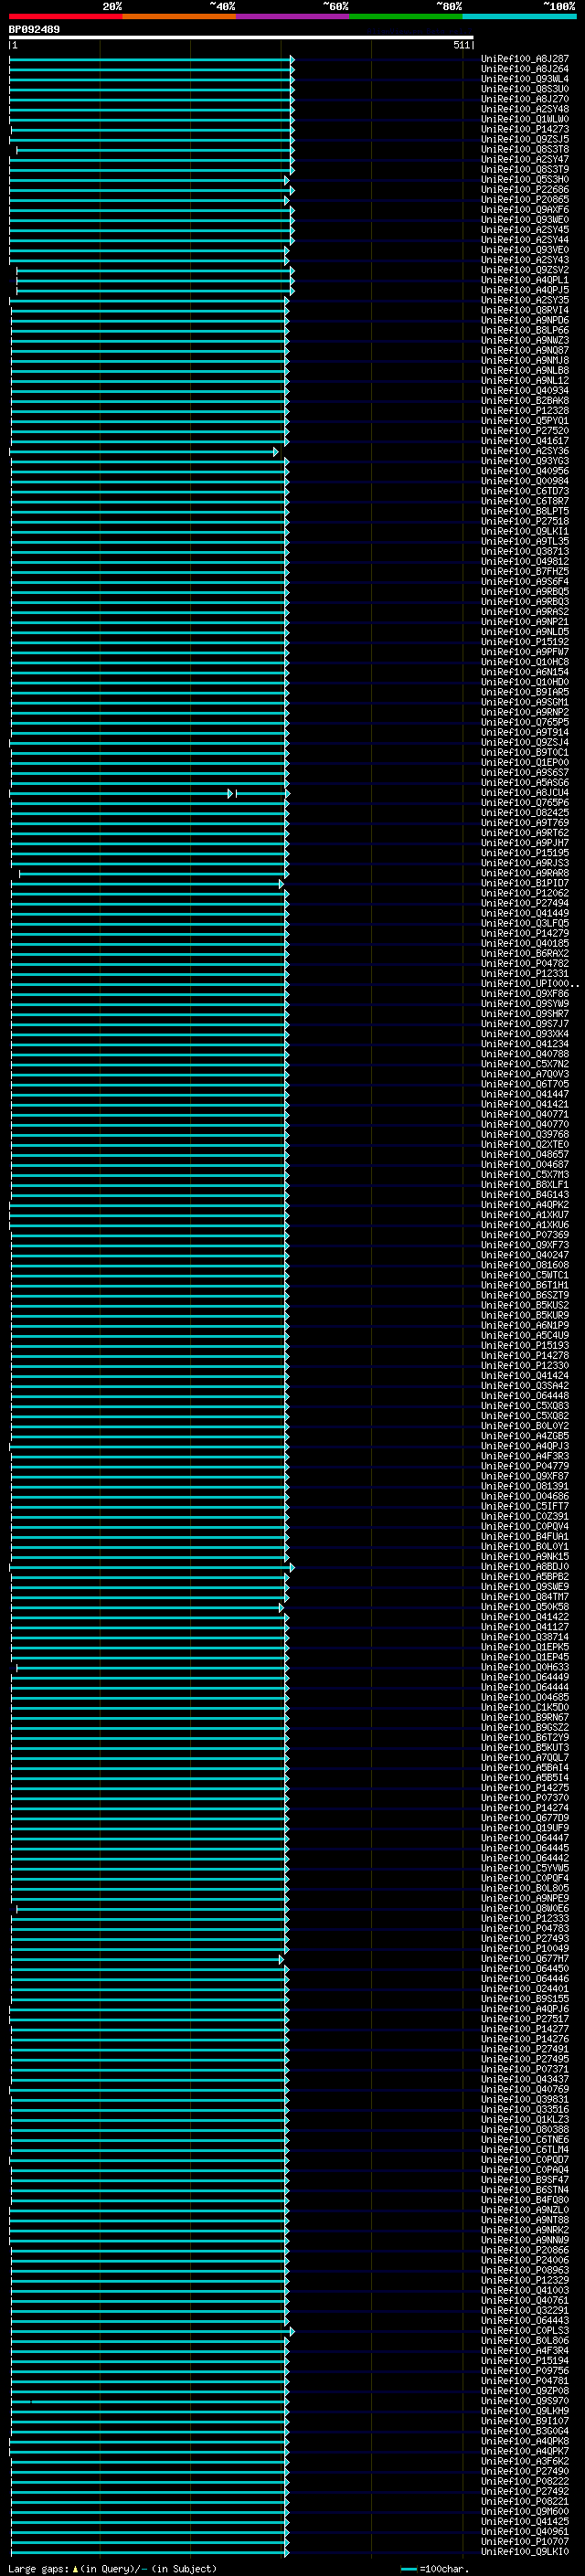Select hit label UniRef100_Q9XF73
Viewport: 585px width, 2576px height.
coord(524,1244)
